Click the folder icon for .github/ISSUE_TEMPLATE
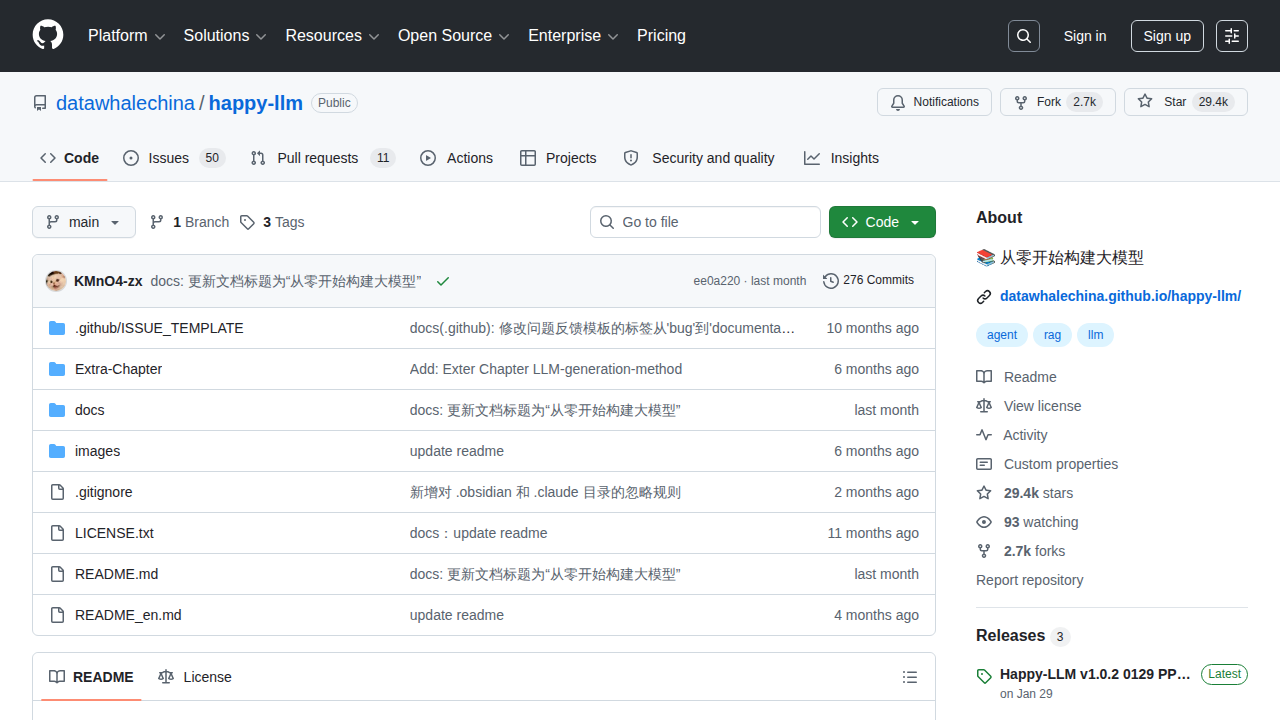 (x=57, y=328)
